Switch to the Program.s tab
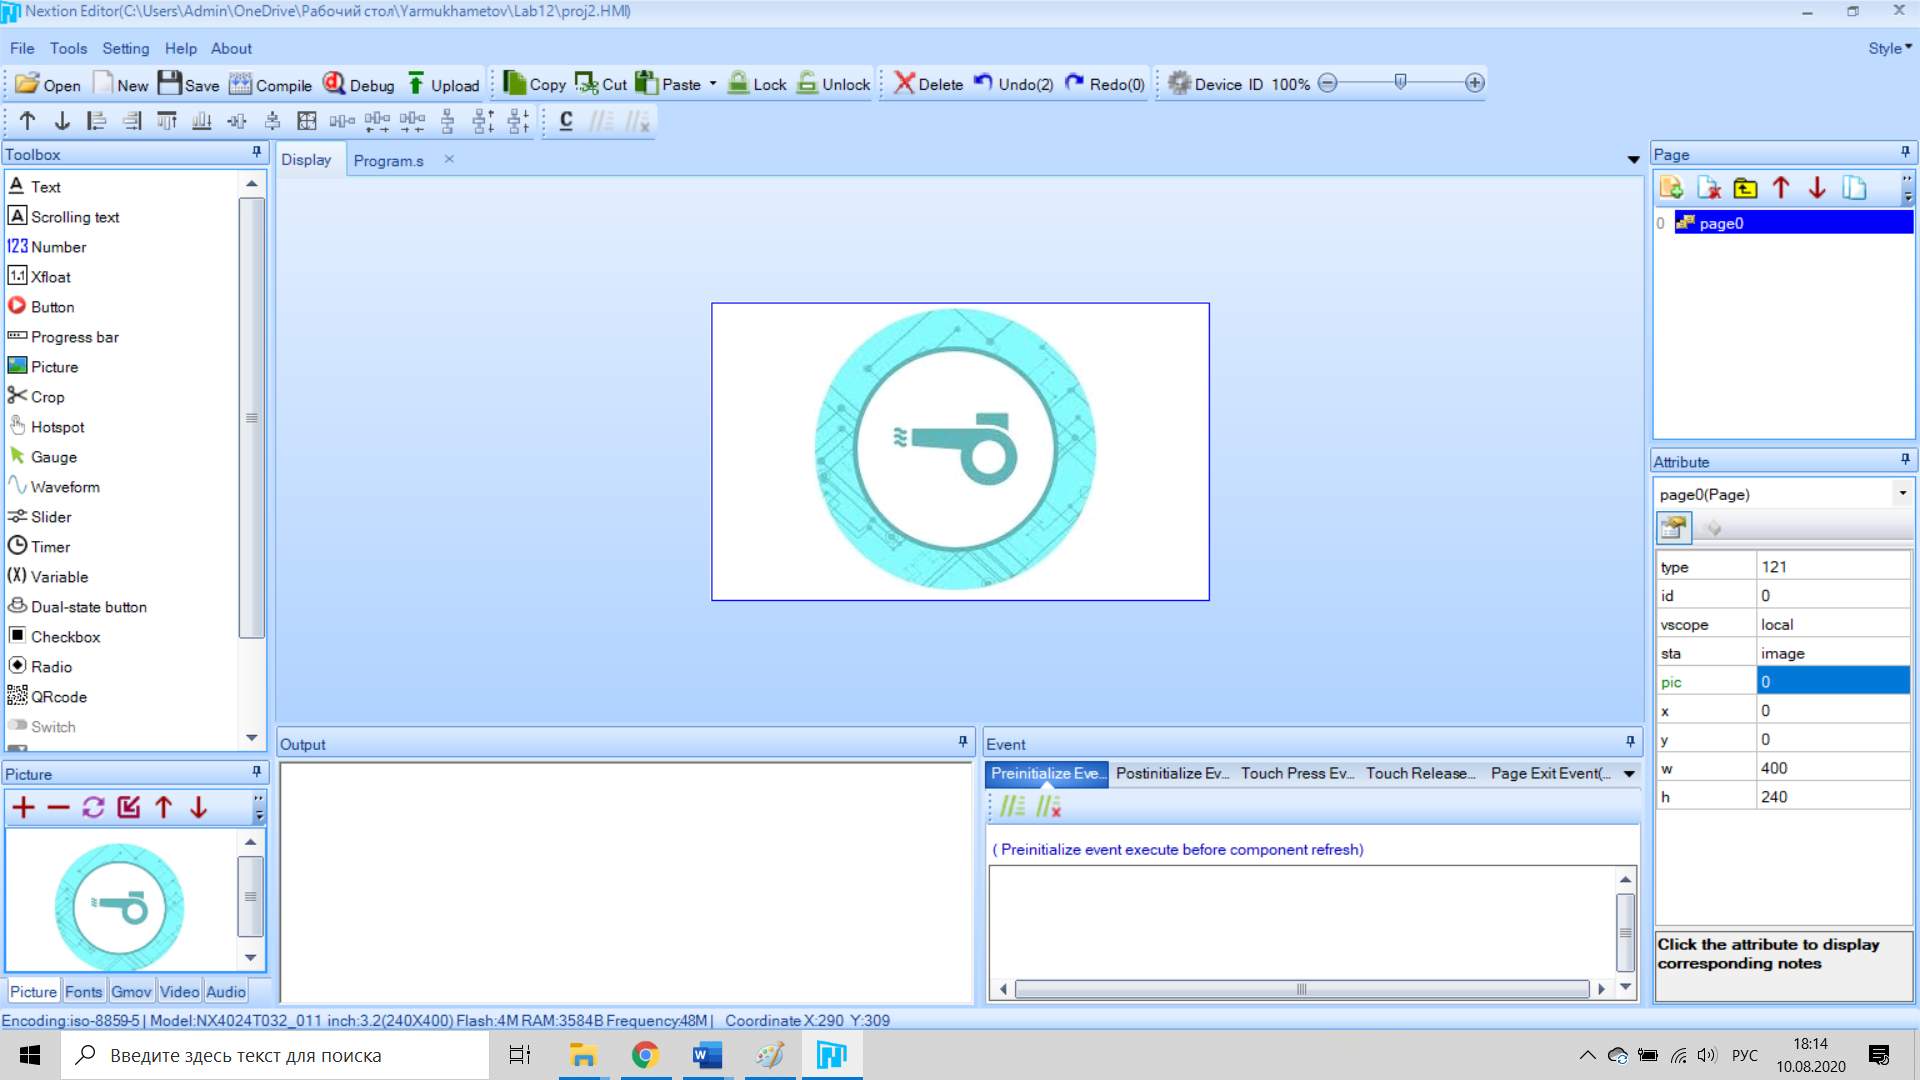 388,160
